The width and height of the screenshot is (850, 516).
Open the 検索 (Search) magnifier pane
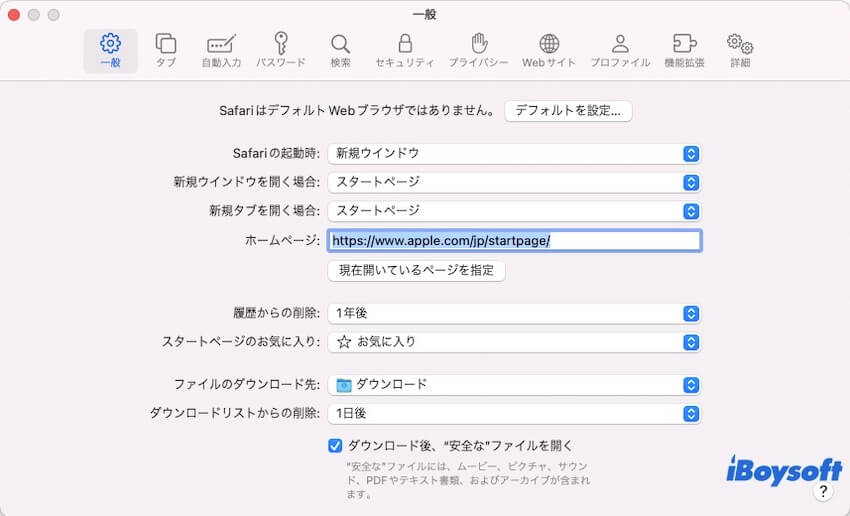340,51
